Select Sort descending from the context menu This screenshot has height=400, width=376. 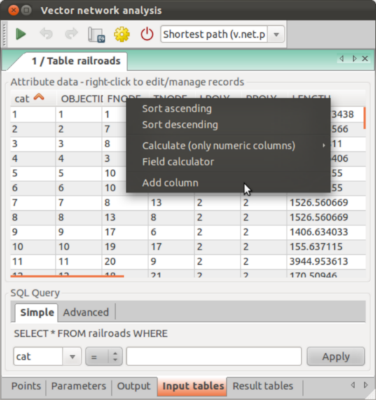(180, 125)
